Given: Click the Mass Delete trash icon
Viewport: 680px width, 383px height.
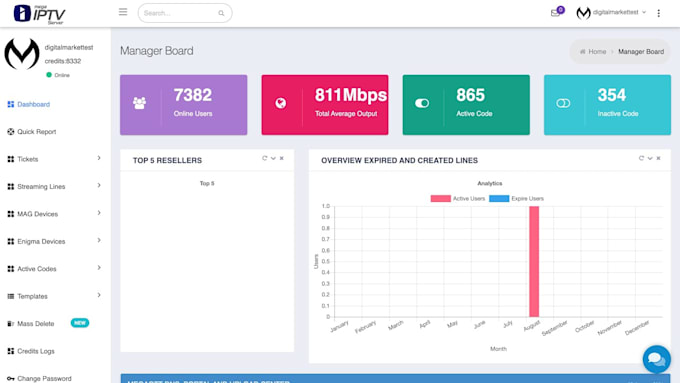Looking at the screenshot, I should [10, 324].
